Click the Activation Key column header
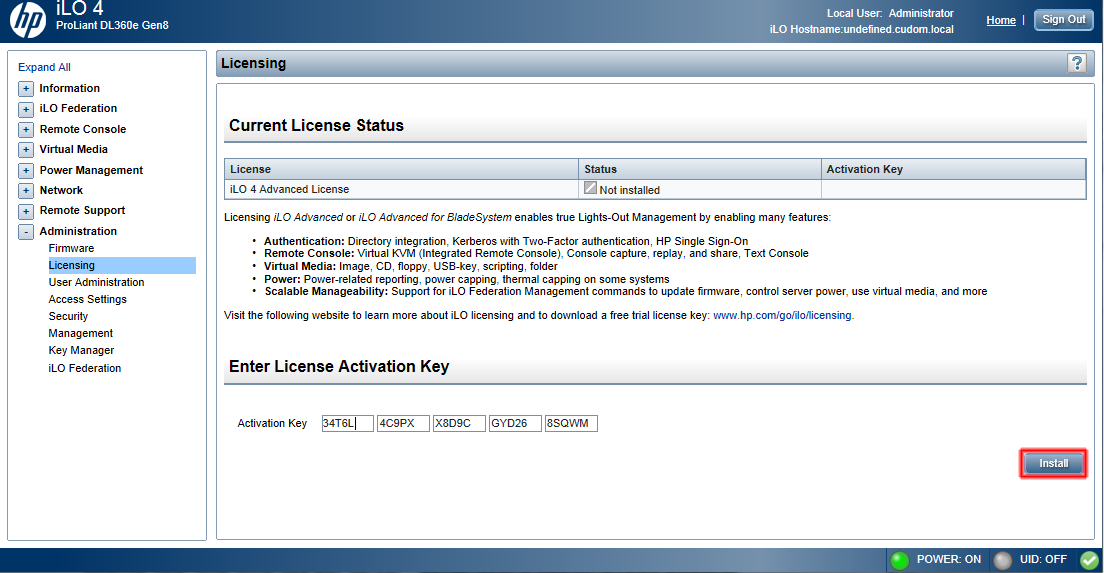 [953, 169]
